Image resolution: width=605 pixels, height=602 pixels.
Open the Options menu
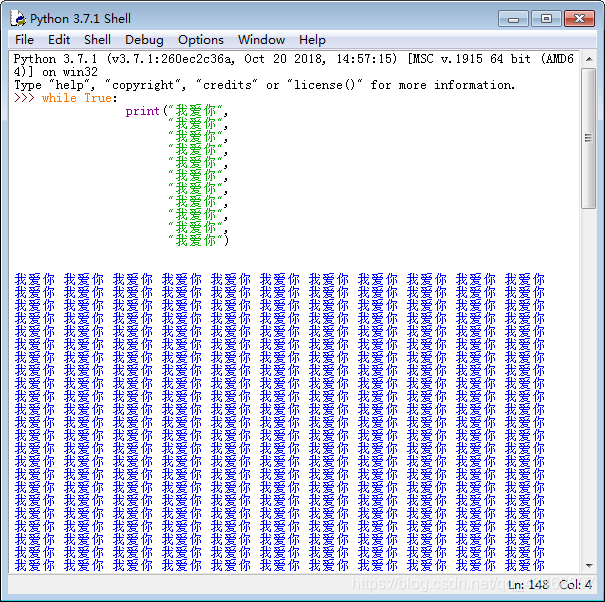coord(201,40)
